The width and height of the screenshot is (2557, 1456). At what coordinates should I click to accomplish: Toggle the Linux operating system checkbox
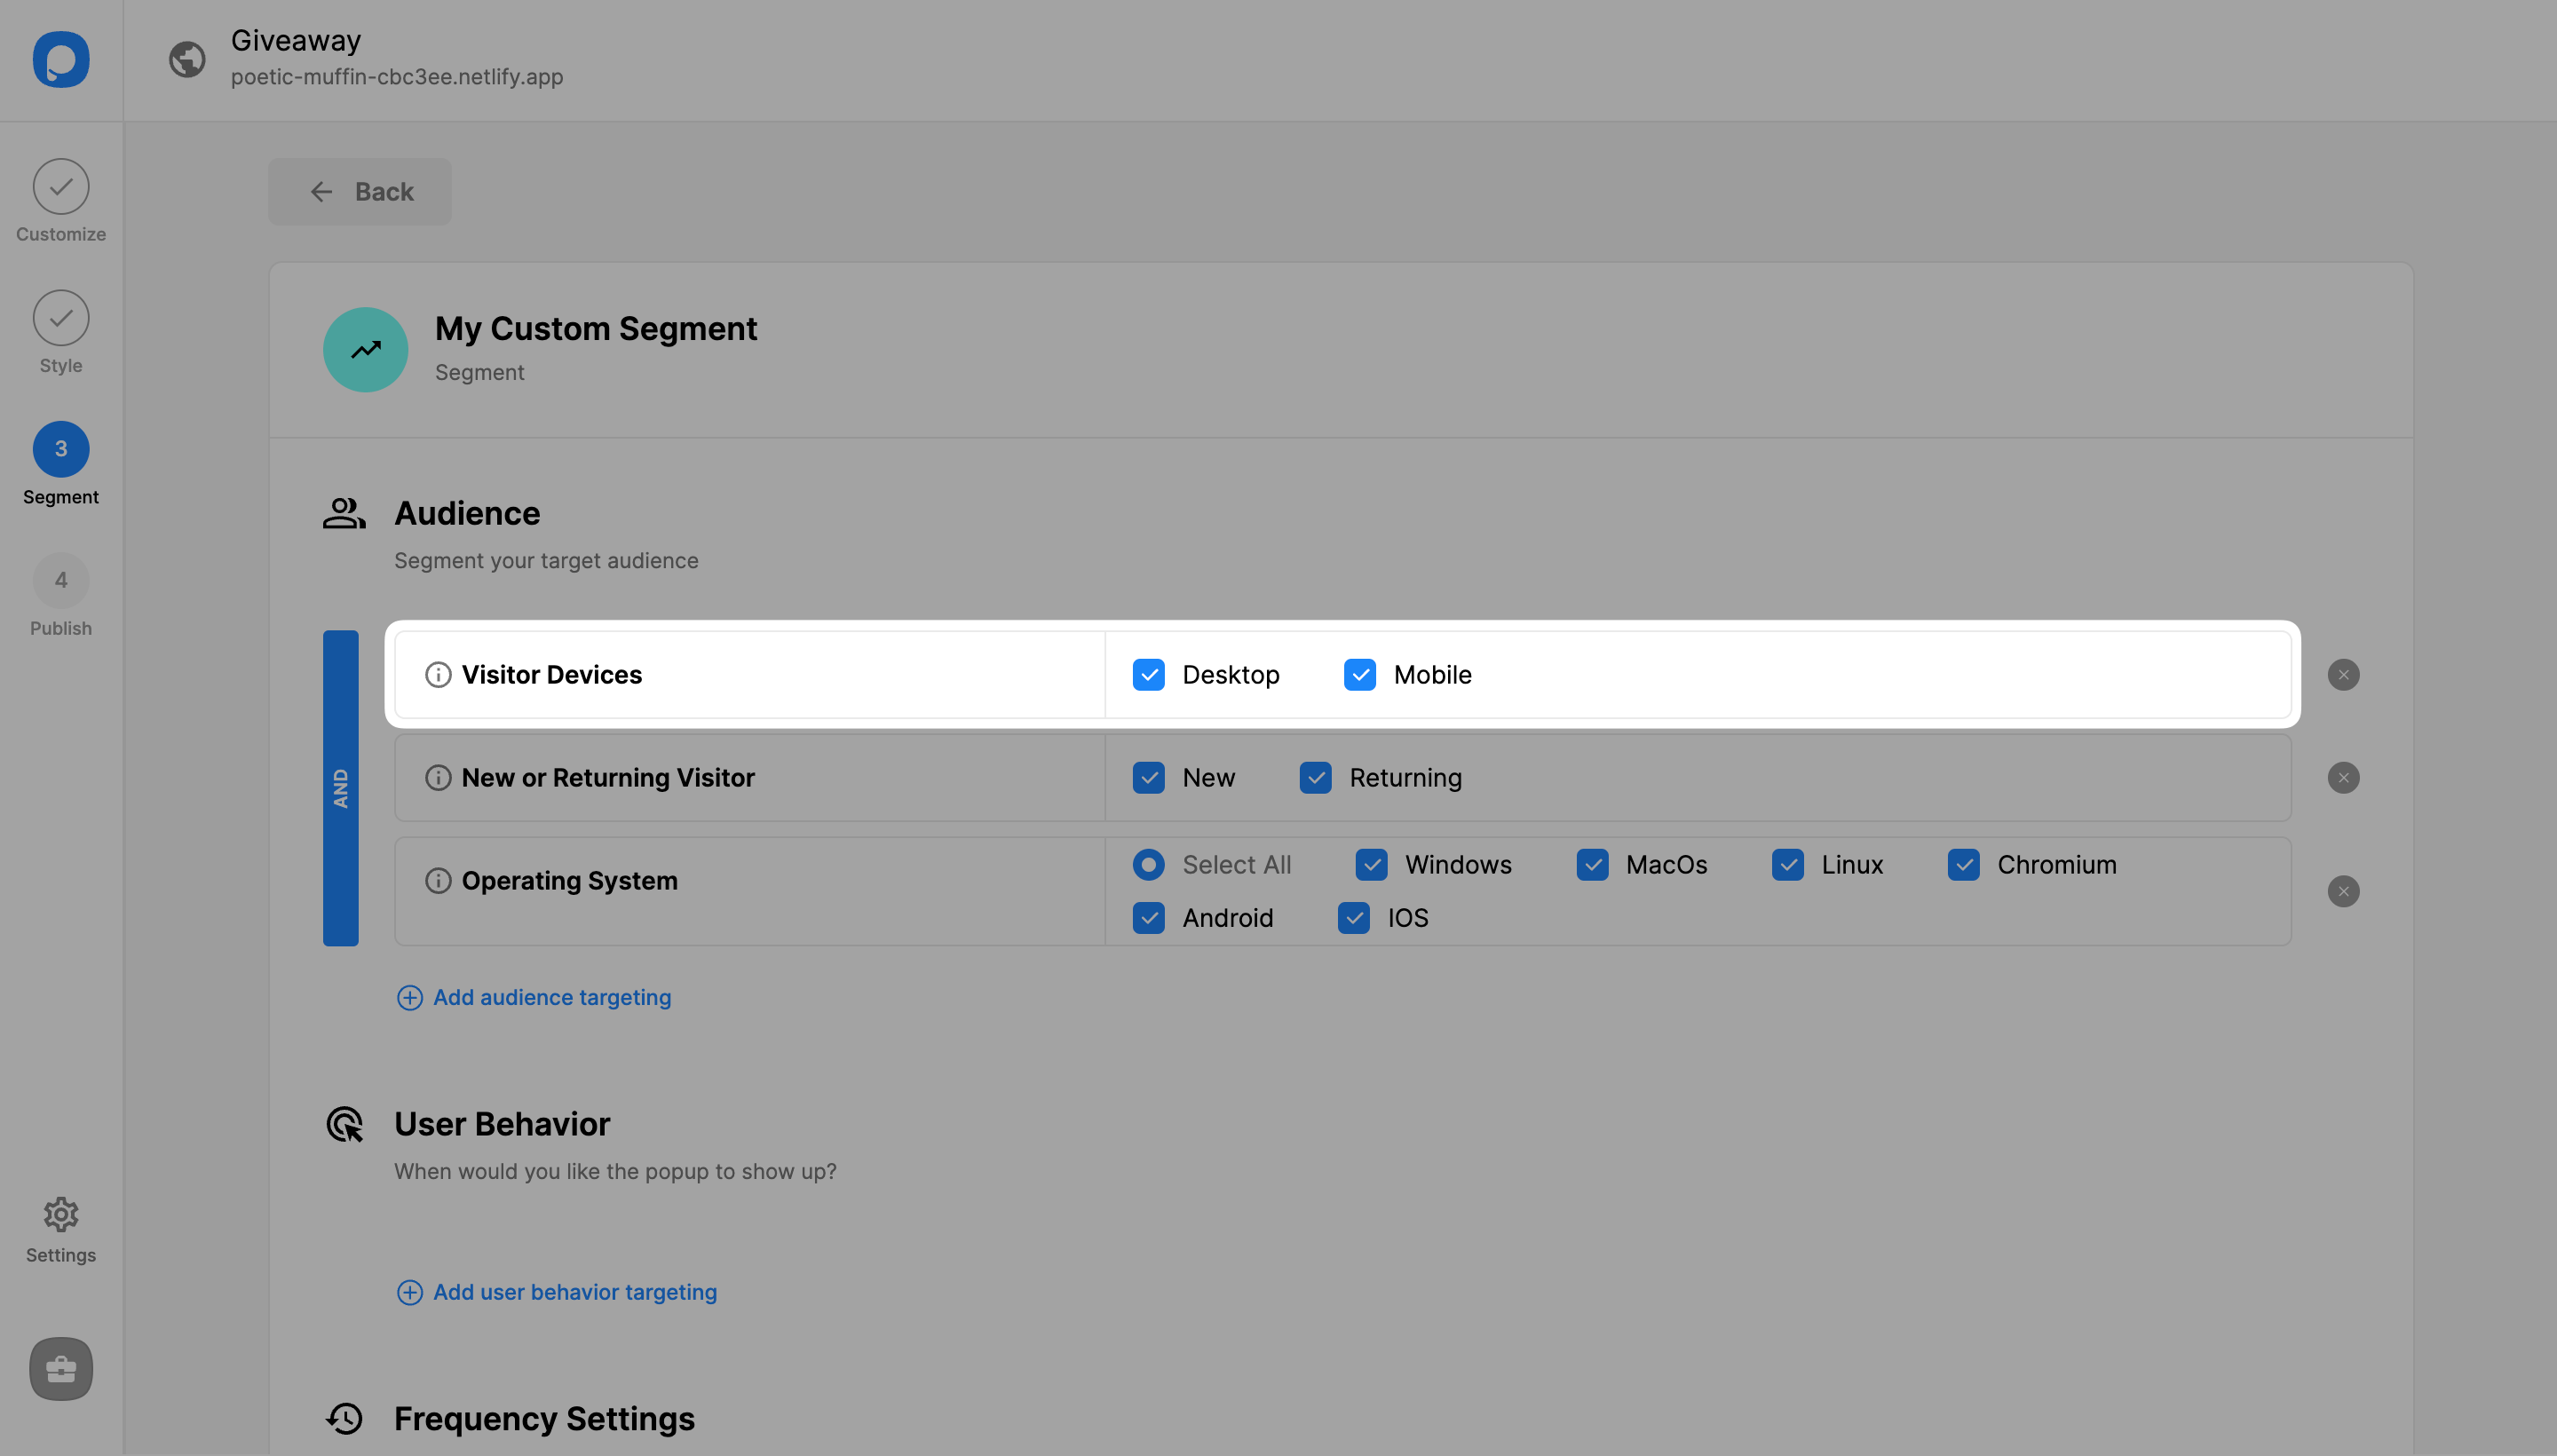pos(1788,862)
